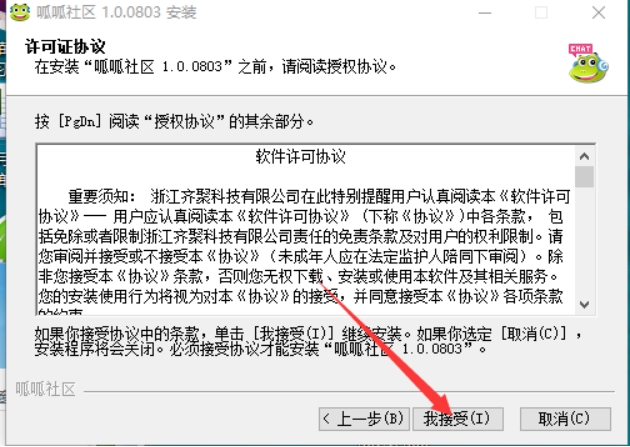Click the 软件许可协议 title in the license text

click(x=301, y=157)
